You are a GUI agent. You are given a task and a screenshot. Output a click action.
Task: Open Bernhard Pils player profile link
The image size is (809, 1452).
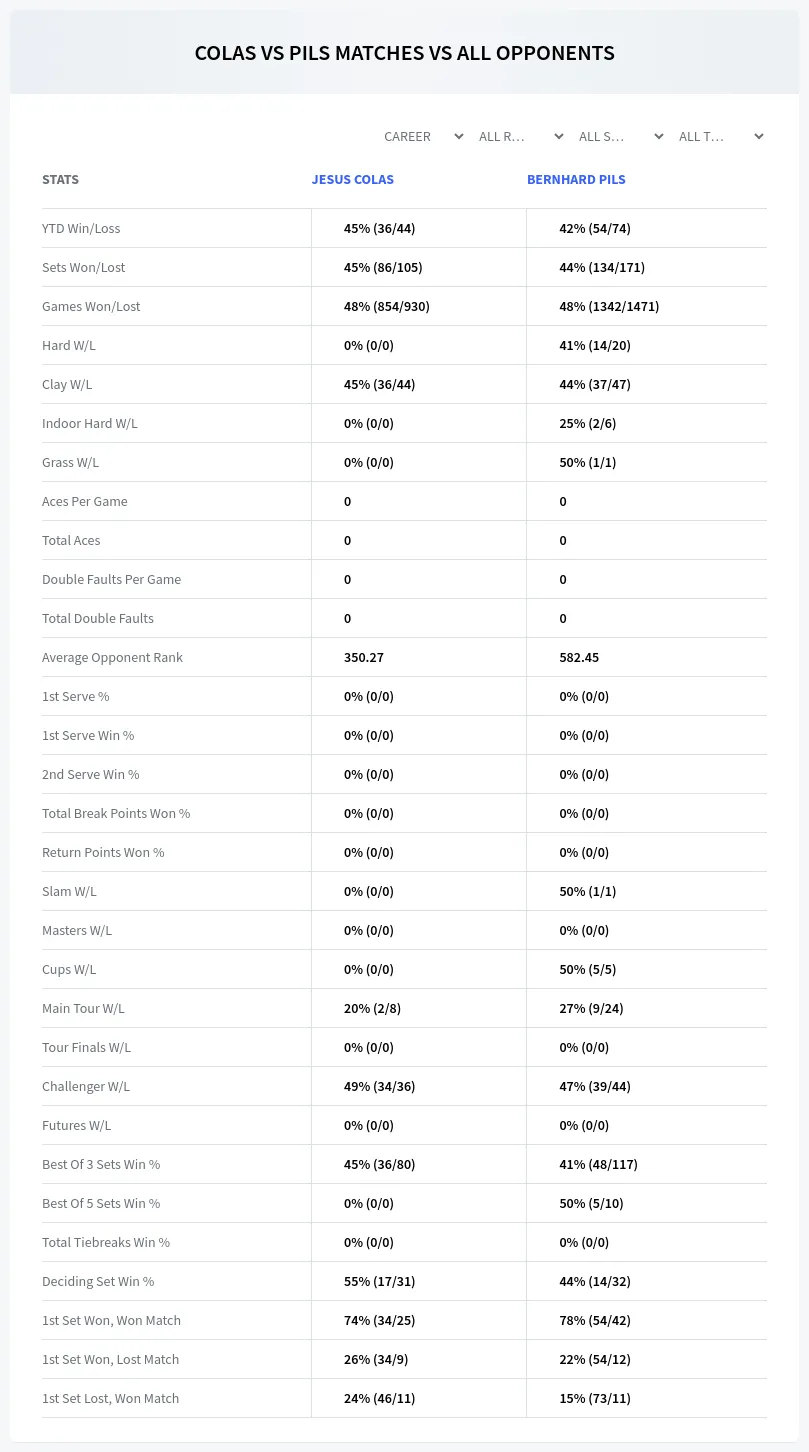(x=576, y=180)
